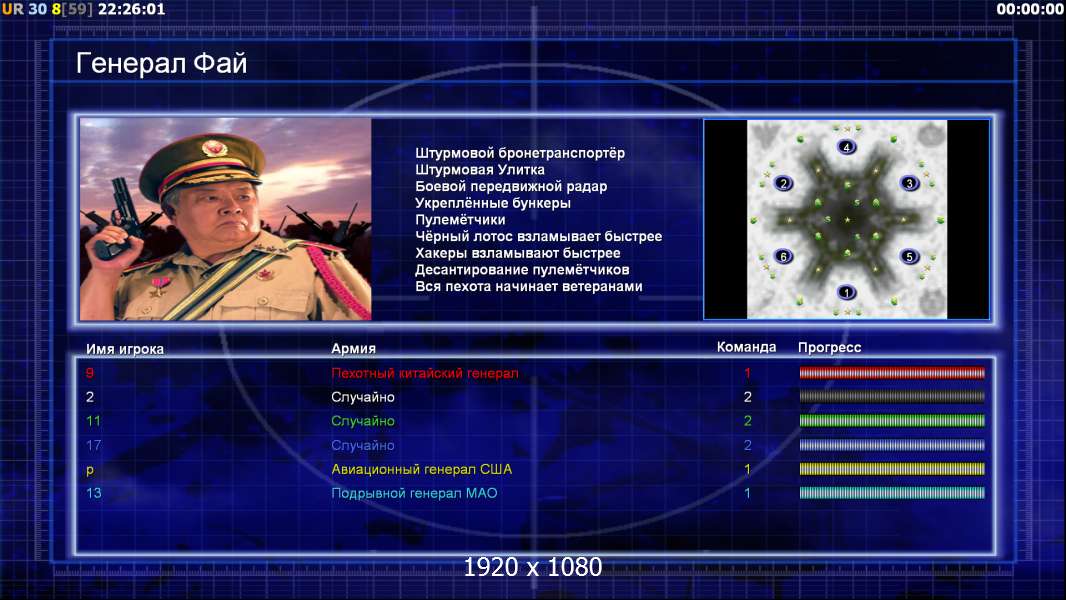Click the 'Армия' column header

pos(354,348)
